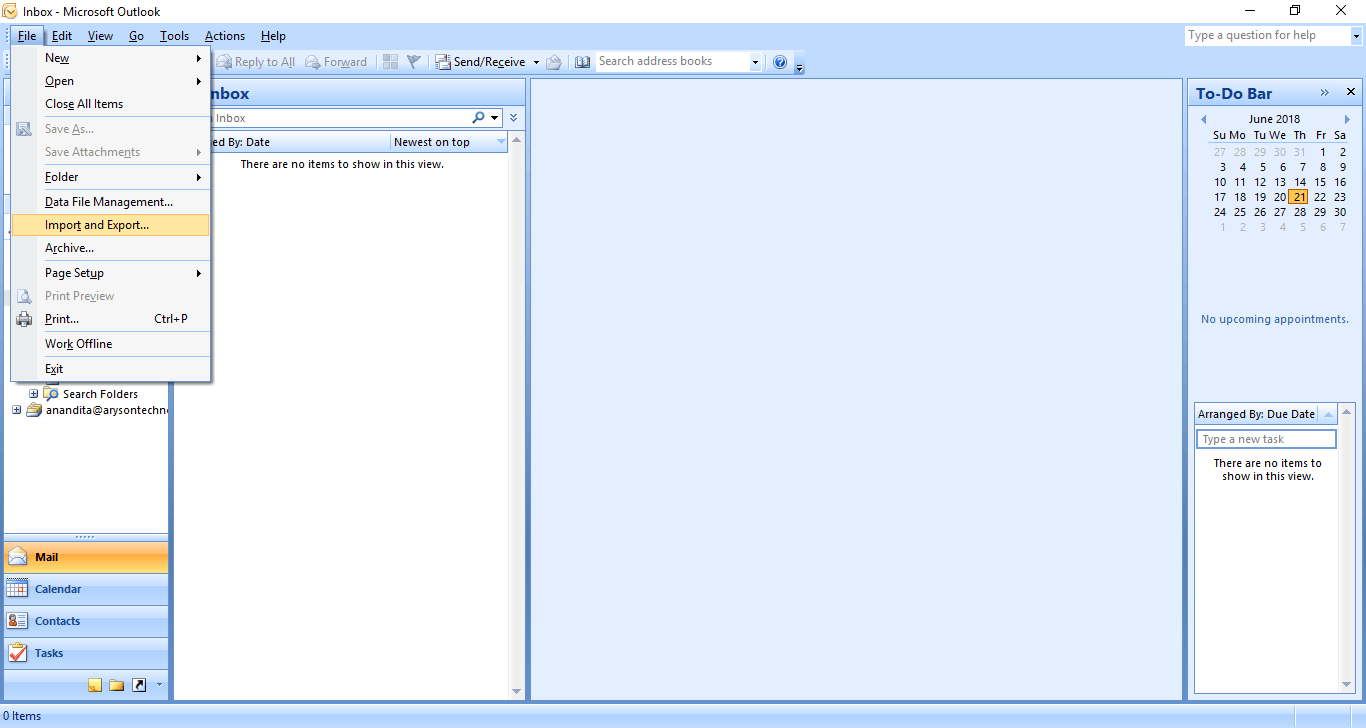Screen dimensions: 1366x728
Task: Click the Save As disk icon
Action: click(25, 129)
